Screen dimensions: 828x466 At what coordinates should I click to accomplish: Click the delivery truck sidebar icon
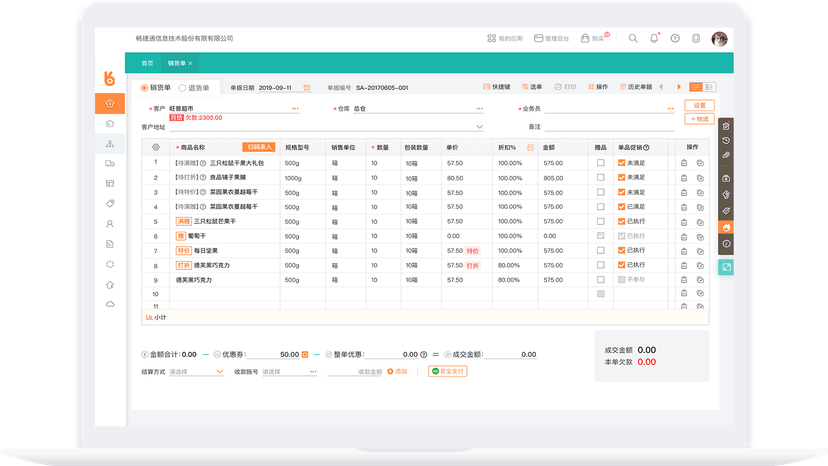110,164
